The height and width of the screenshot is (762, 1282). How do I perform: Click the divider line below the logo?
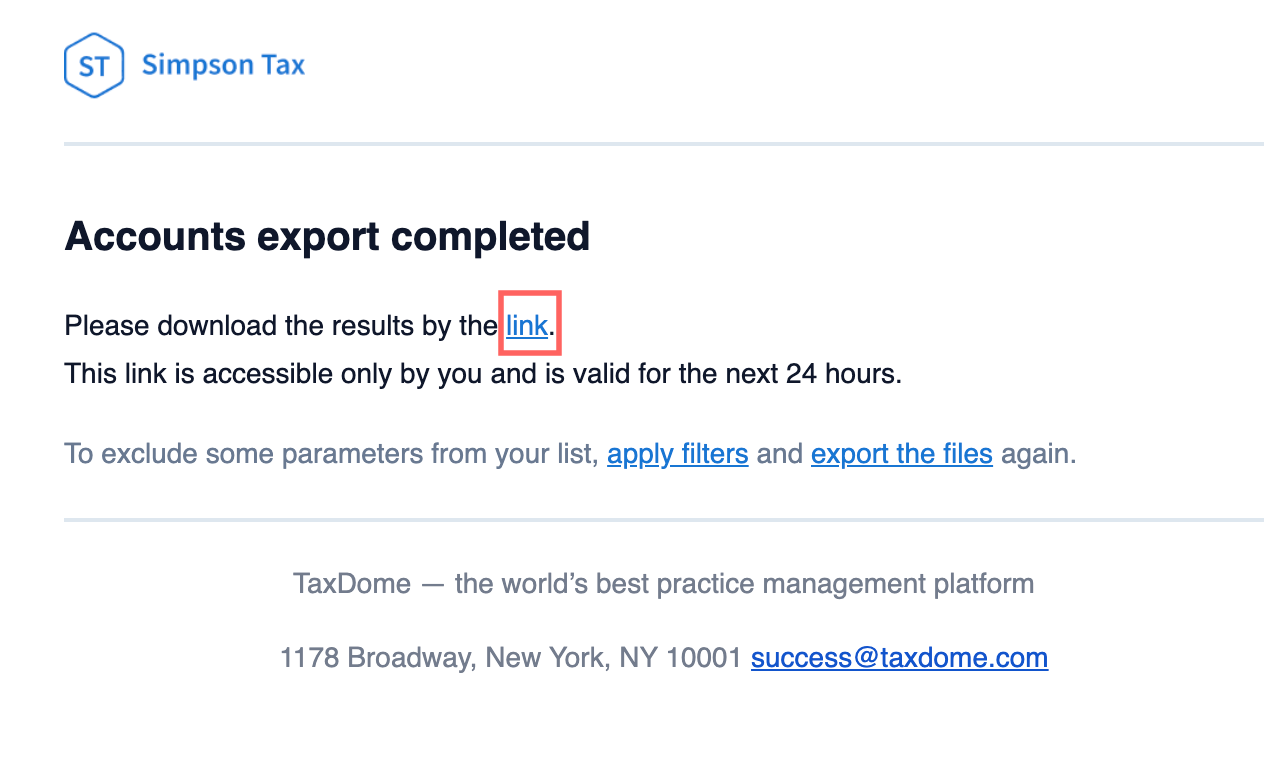click(x=660, y=144)
